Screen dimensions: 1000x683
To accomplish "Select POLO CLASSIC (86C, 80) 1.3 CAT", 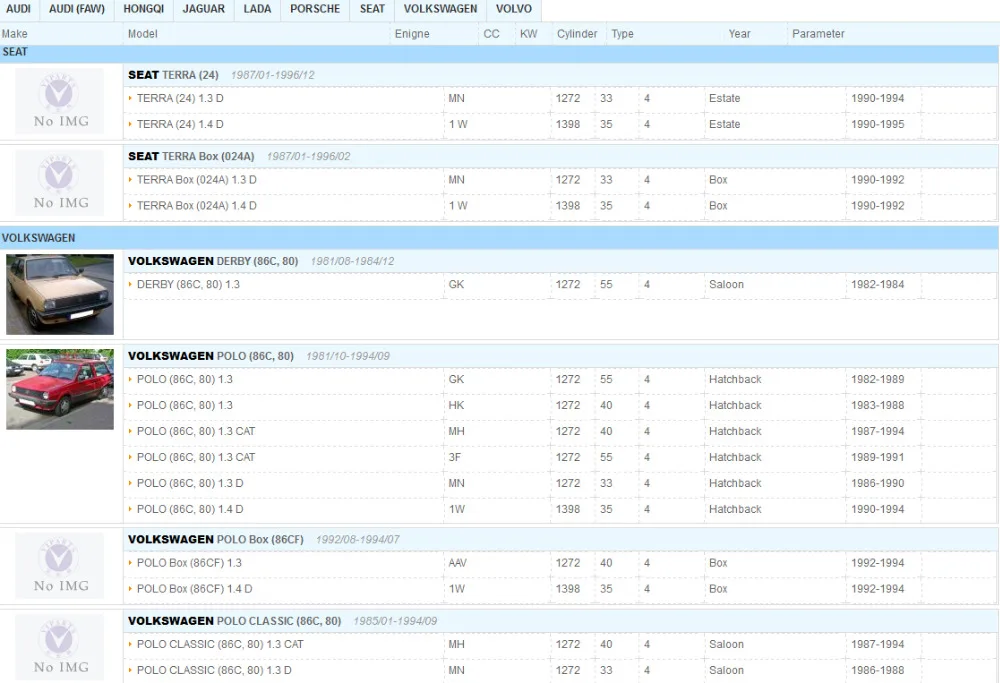I will 220,645.
